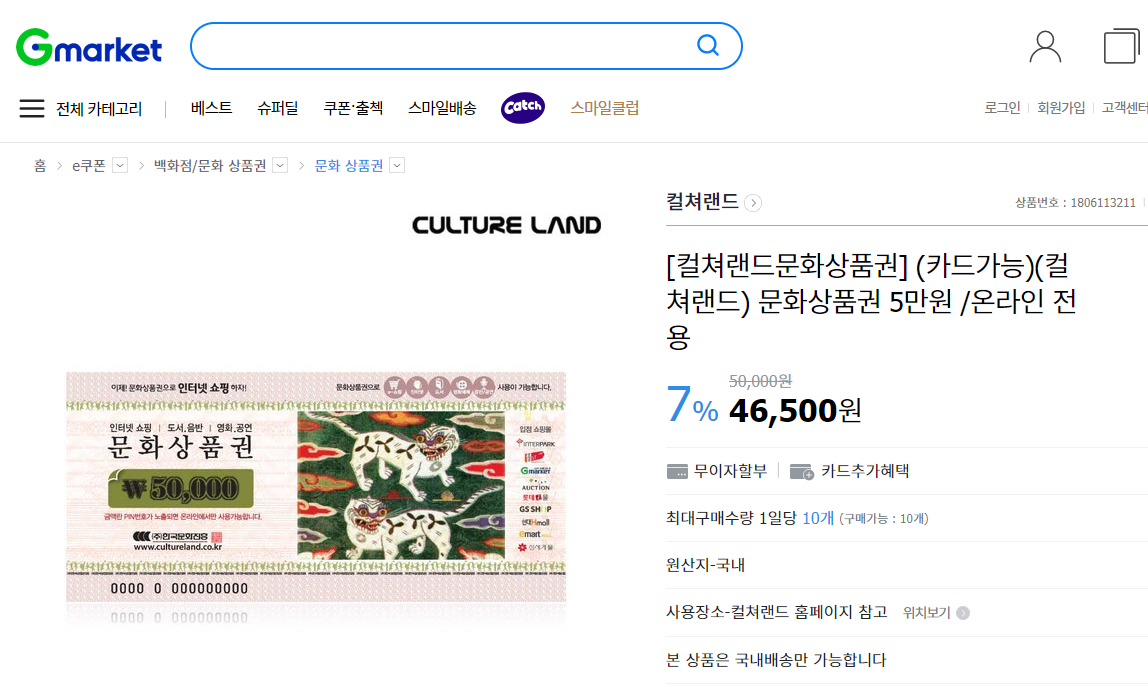Open the user account profile icon

[1045, 47]
